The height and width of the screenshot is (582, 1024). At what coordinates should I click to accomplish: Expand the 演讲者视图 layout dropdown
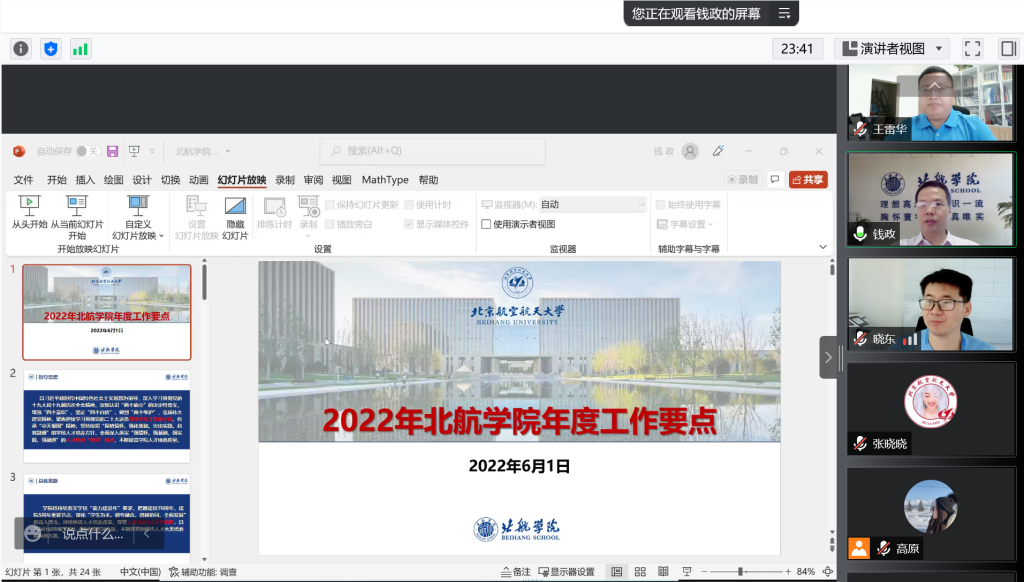(x=893, y=48)
